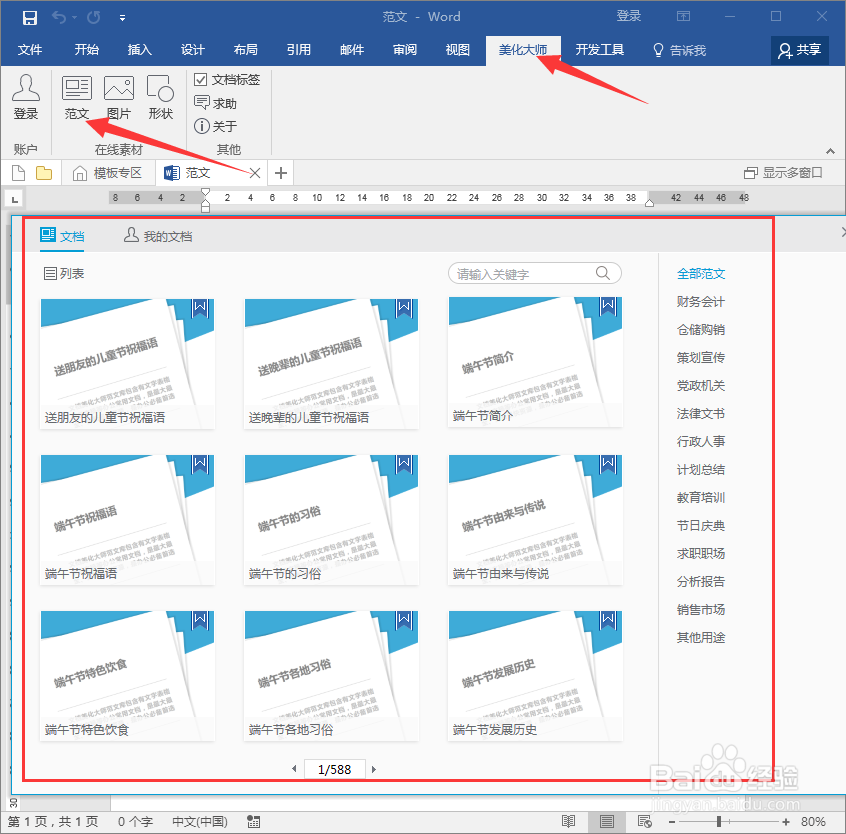Viewport: 846px width, 834px height.
Task: Click the page number field 1/588
Action: click(x=335, y=769)
